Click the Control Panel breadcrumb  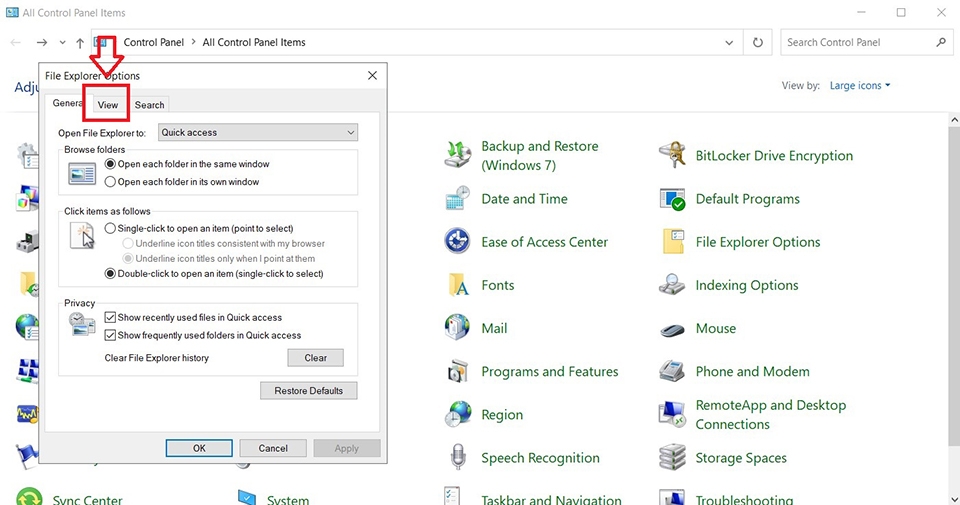coord(154,42)
